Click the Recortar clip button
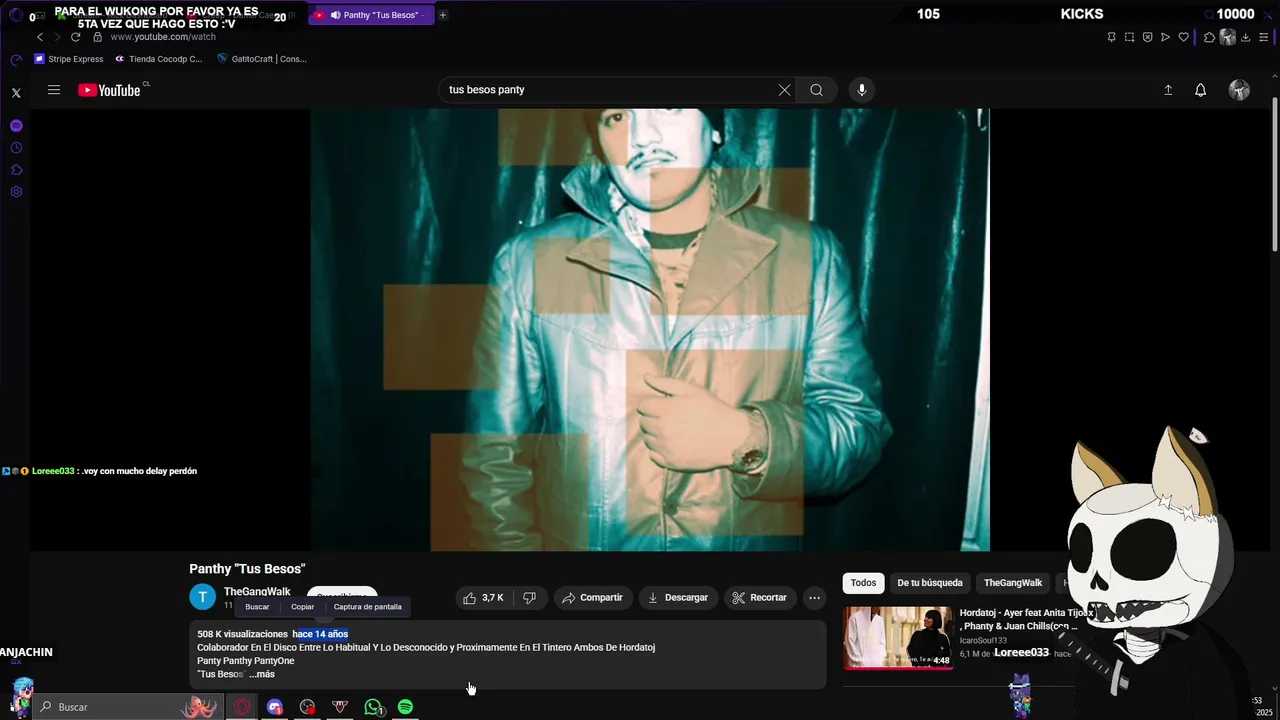The height and width of the screenshot is (720, 1280). (760, 598)
